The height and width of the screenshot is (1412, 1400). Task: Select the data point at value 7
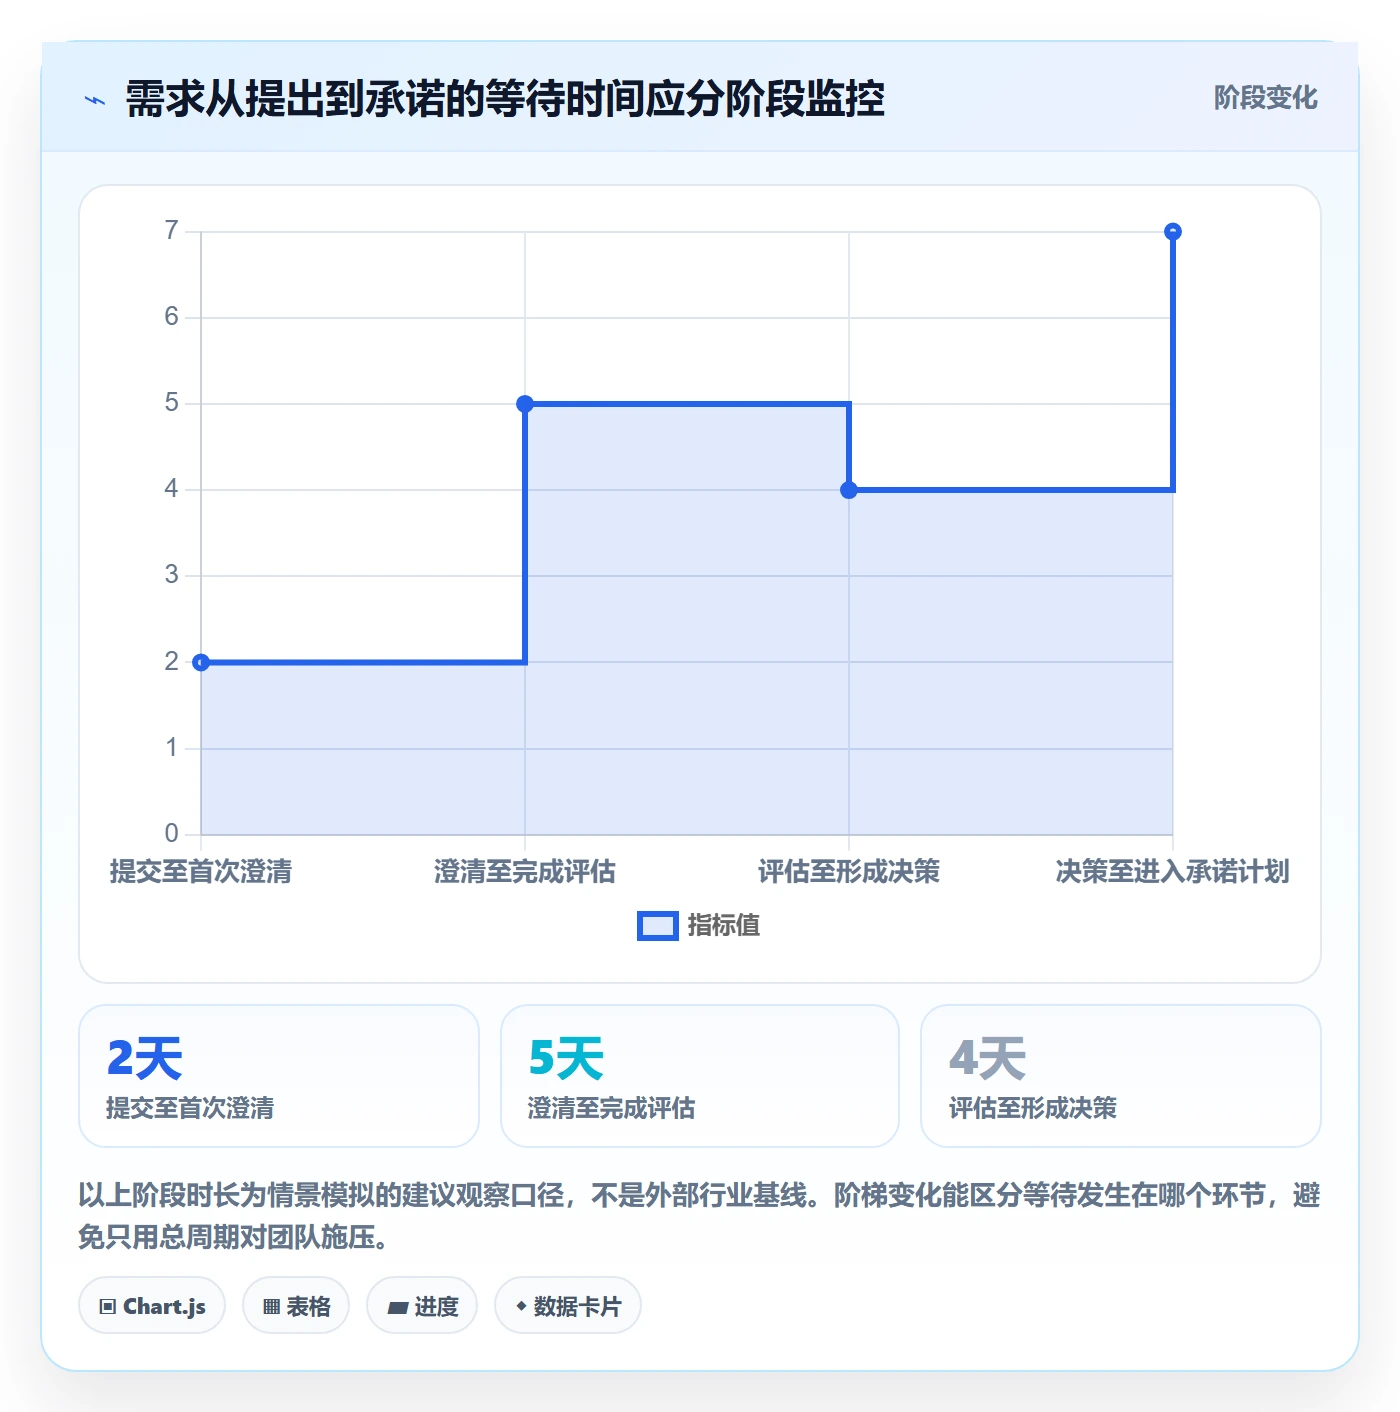(x=1173, y=232)
